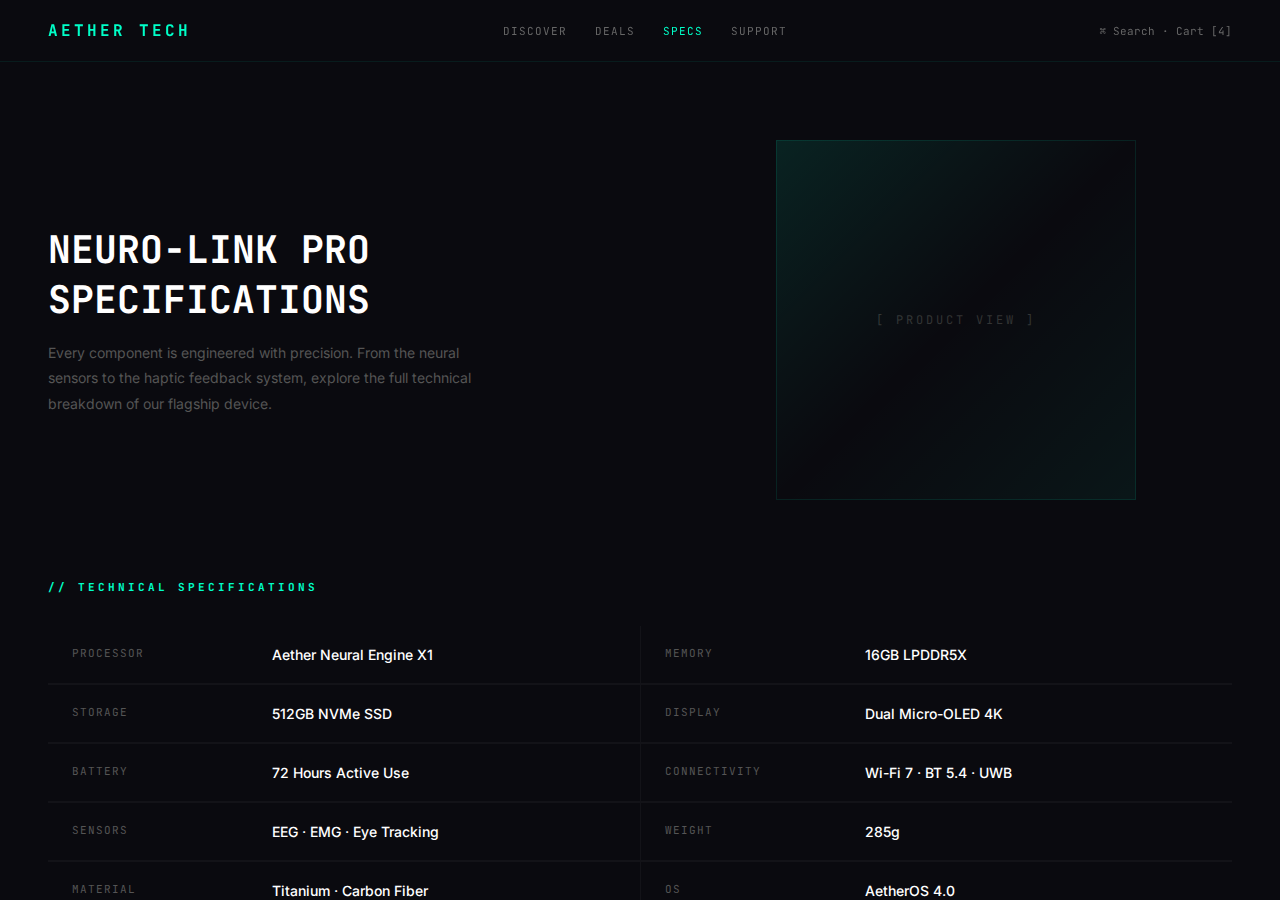The height and width of the screenshot is (900, 1280).
Task: Select the Storage 512GB NVMe SSD row
Action: (x=344, y=714)
